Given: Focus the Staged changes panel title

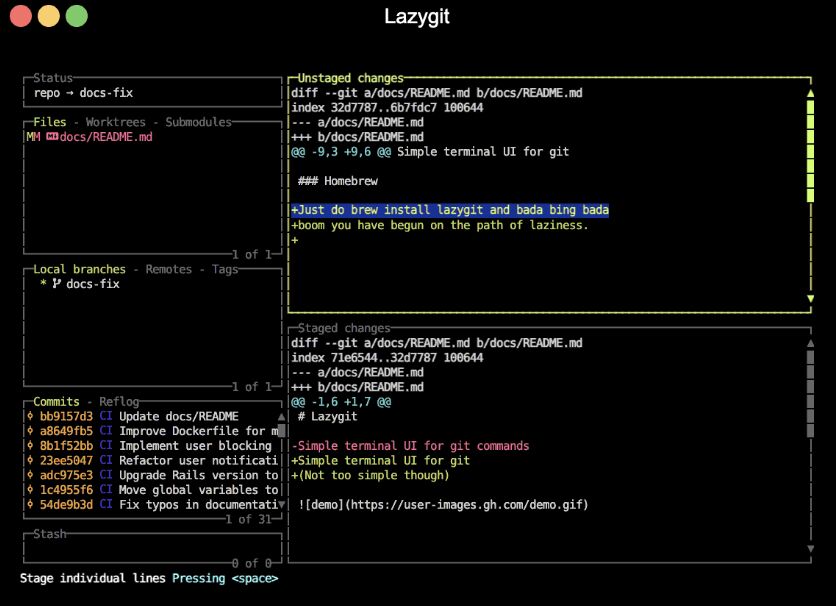Looking at the screenshot, I should (344, 328).
